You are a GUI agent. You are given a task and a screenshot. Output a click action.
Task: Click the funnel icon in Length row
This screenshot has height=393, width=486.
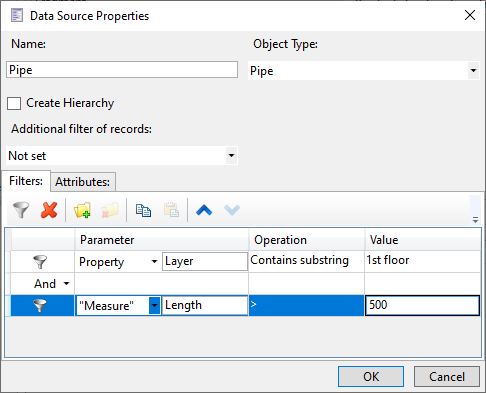coord(40,305)
